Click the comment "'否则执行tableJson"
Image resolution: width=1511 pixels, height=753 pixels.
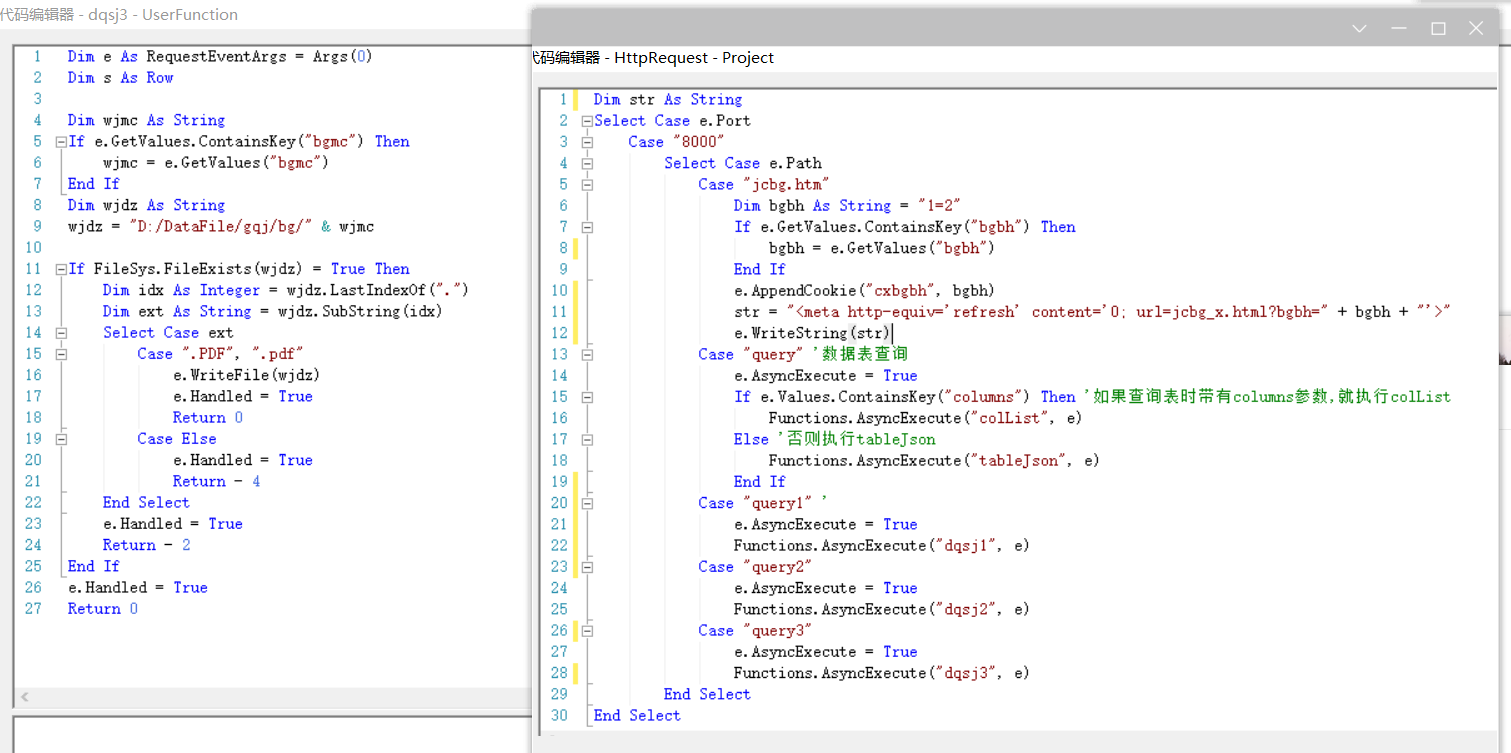click(856, 439)
